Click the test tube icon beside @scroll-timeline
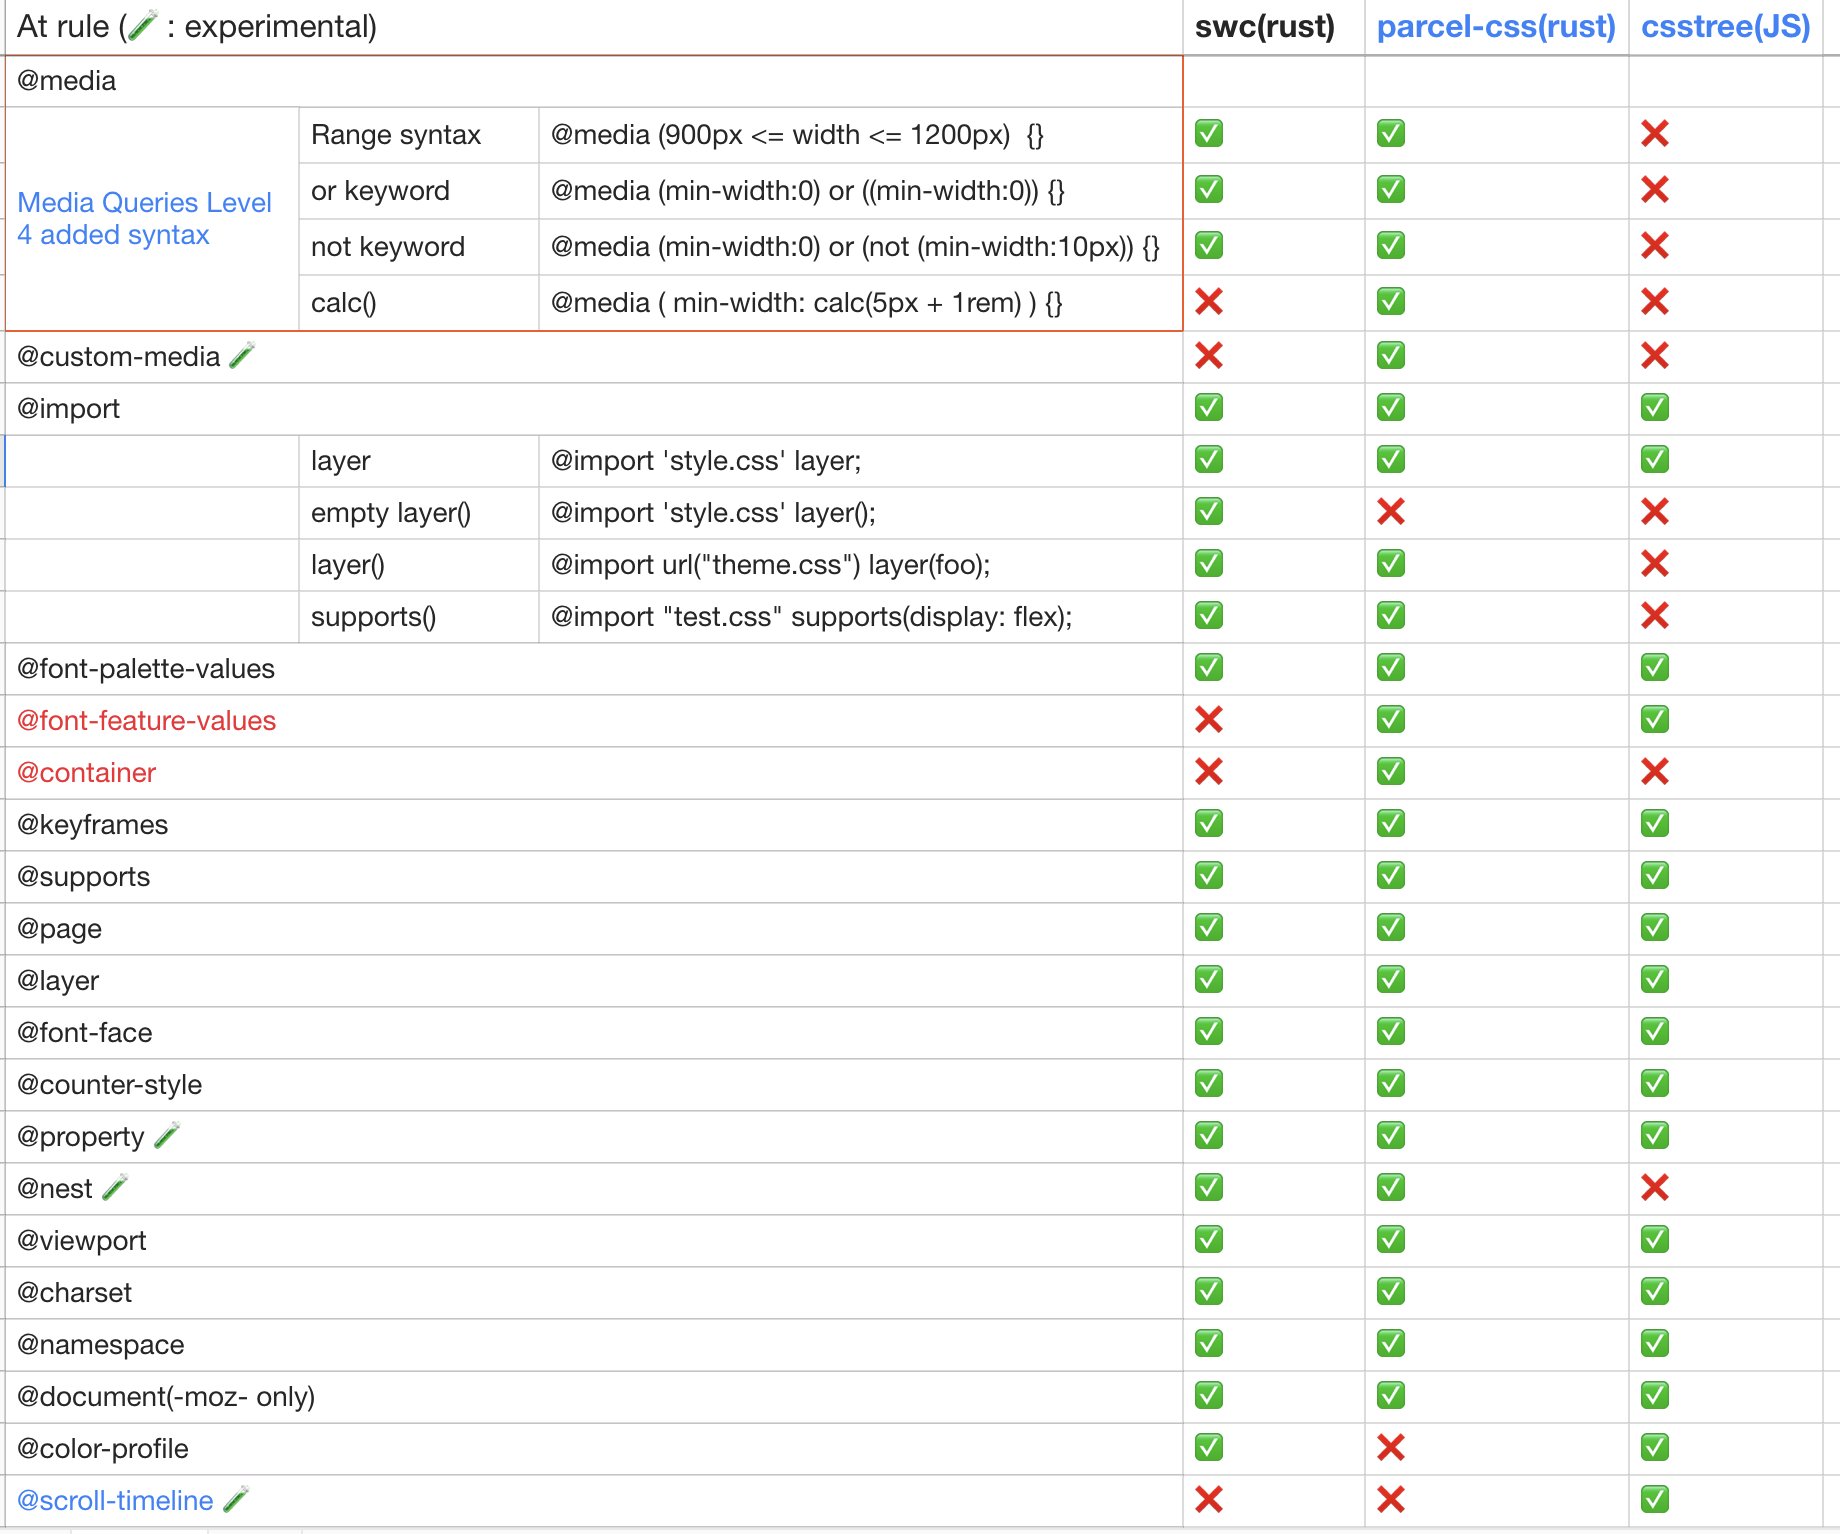1840x1534 pixels. [236, 1499]
